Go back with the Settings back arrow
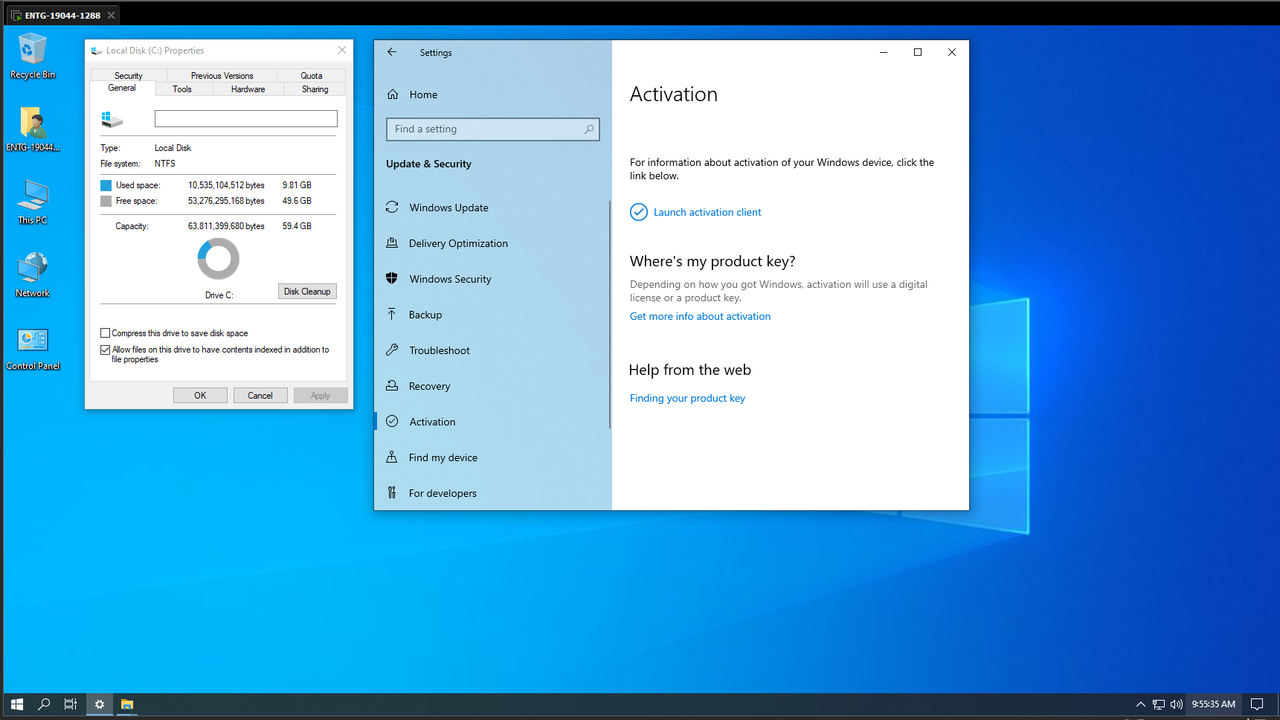This screenshot has width=1280, height=720. [392, 52]
